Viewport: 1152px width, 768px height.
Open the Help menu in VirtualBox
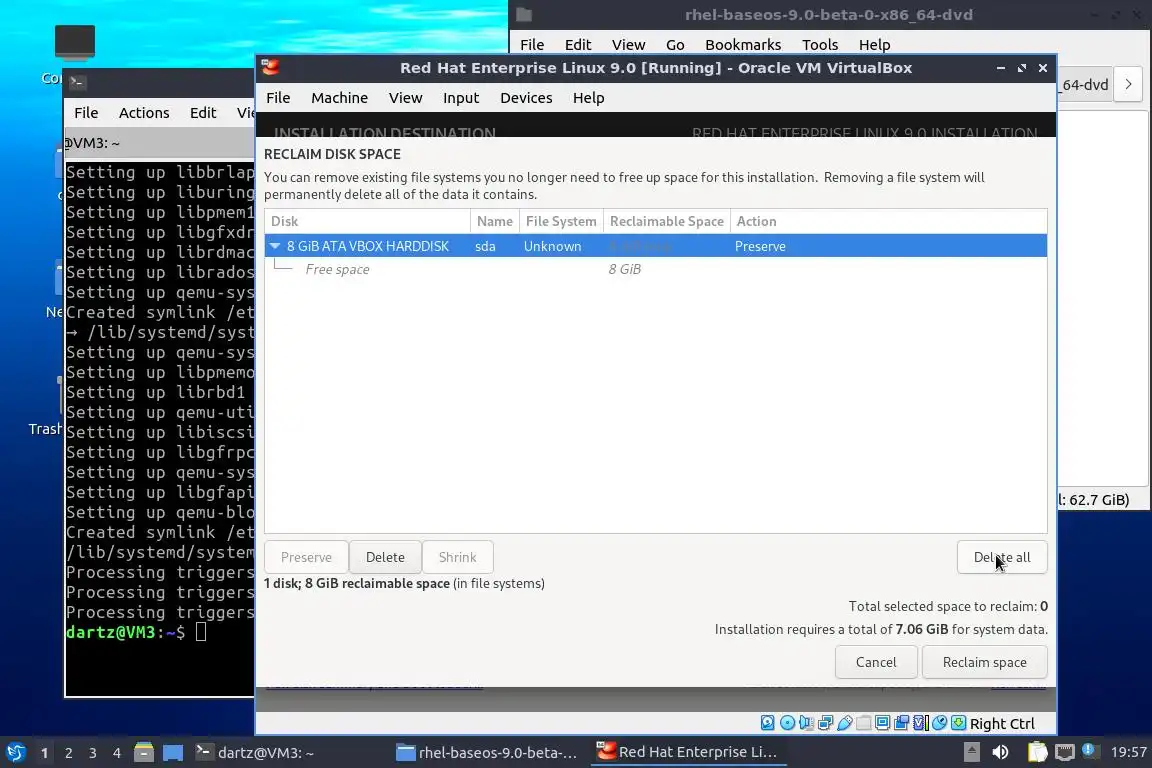point(588,98)
